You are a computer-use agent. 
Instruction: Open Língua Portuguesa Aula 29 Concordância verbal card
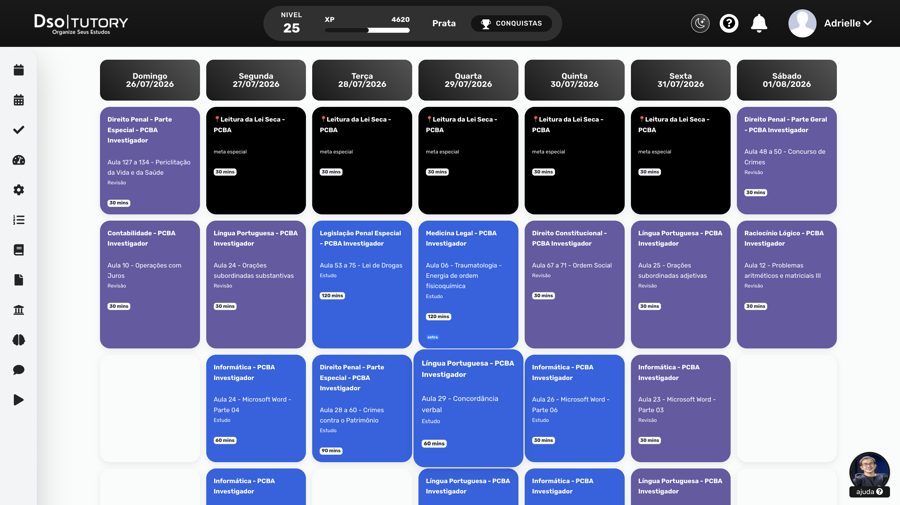point(468,408)
